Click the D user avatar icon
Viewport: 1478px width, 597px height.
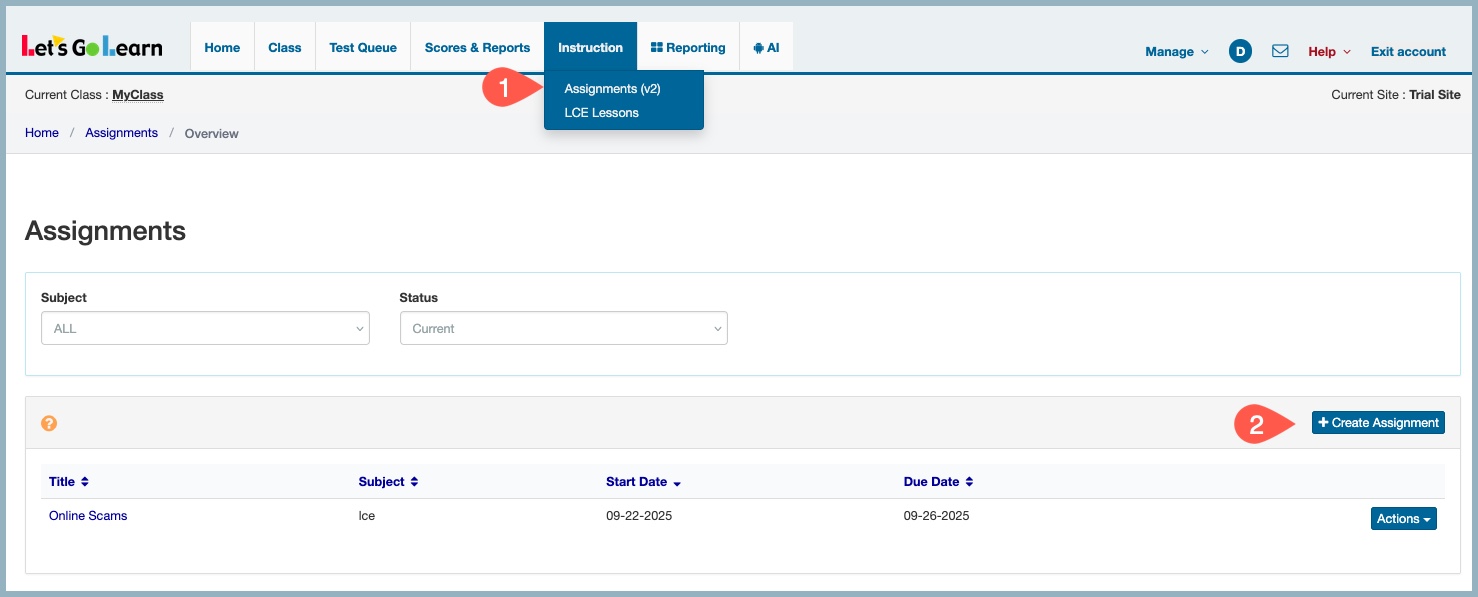pos(1240,51)
